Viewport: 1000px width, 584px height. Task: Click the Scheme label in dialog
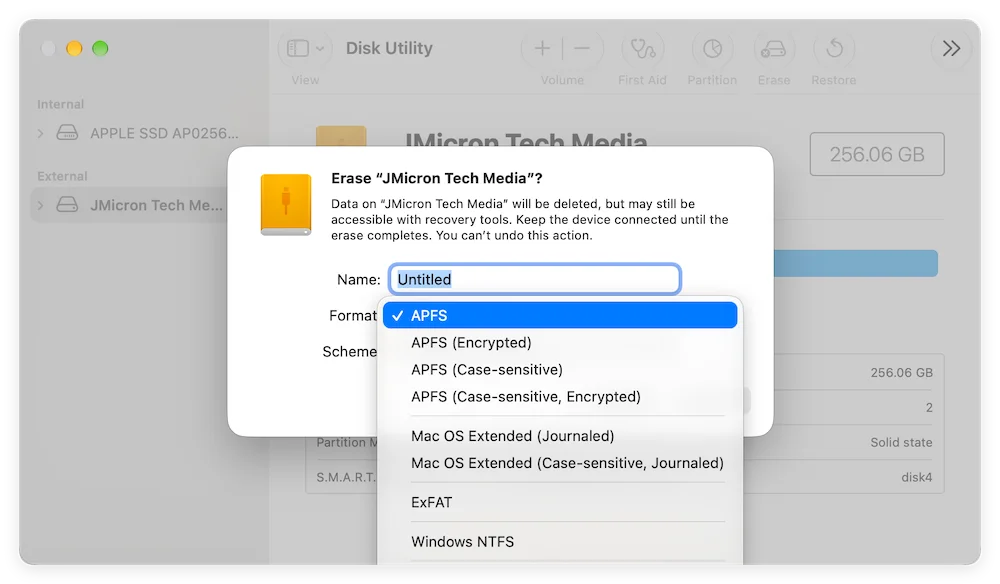coord(349,352)
